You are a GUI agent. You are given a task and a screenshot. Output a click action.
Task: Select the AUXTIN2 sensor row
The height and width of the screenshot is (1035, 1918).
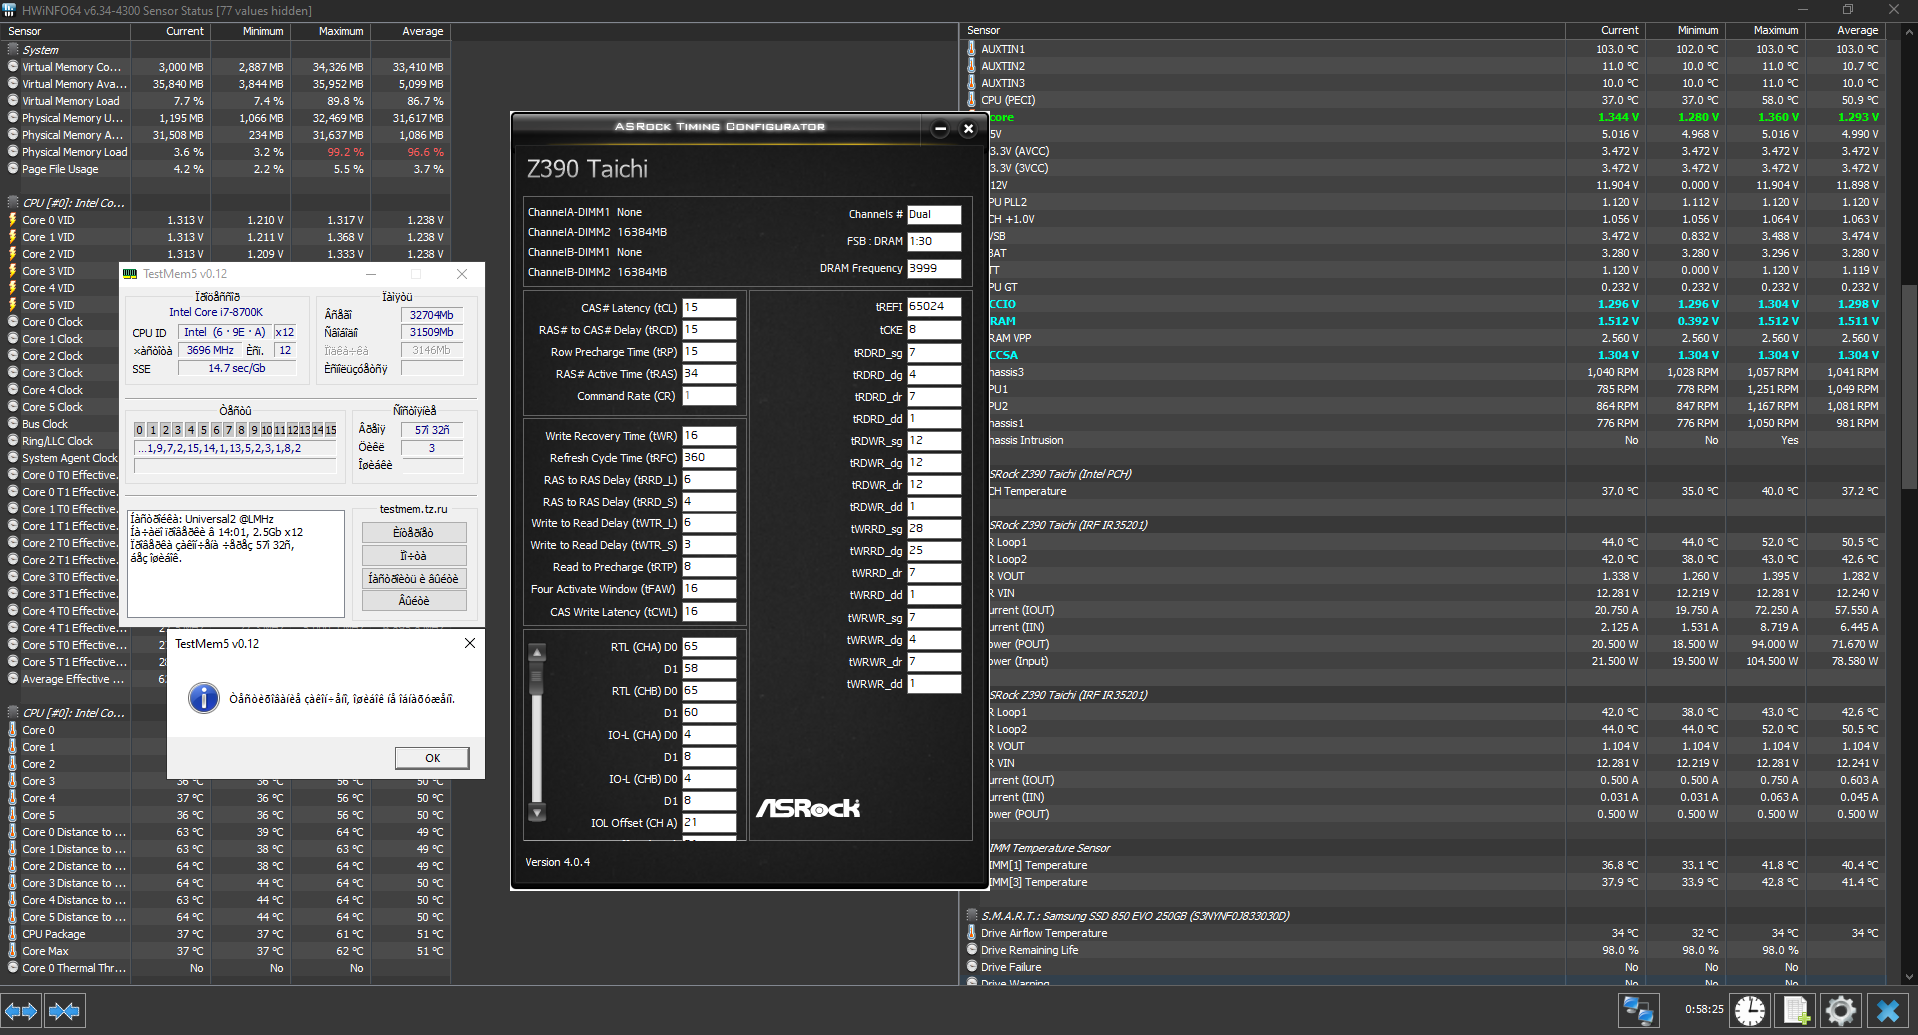pos(1424,66)
